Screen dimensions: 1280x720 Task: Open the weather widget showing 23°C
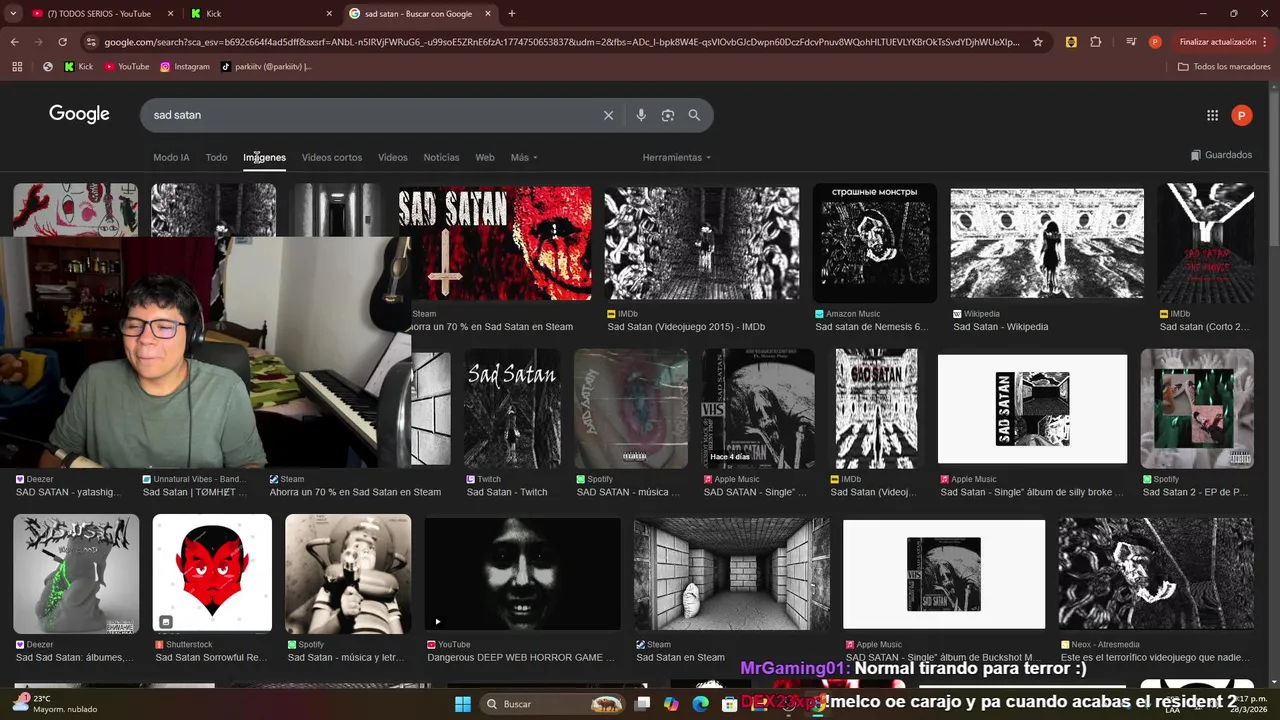55,704
